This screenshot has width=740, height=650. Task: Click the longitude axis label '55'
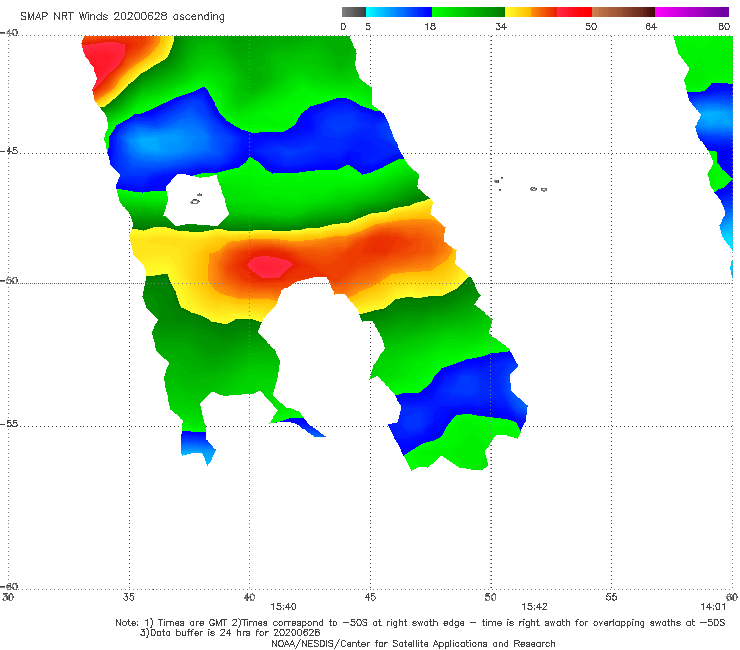611,597
